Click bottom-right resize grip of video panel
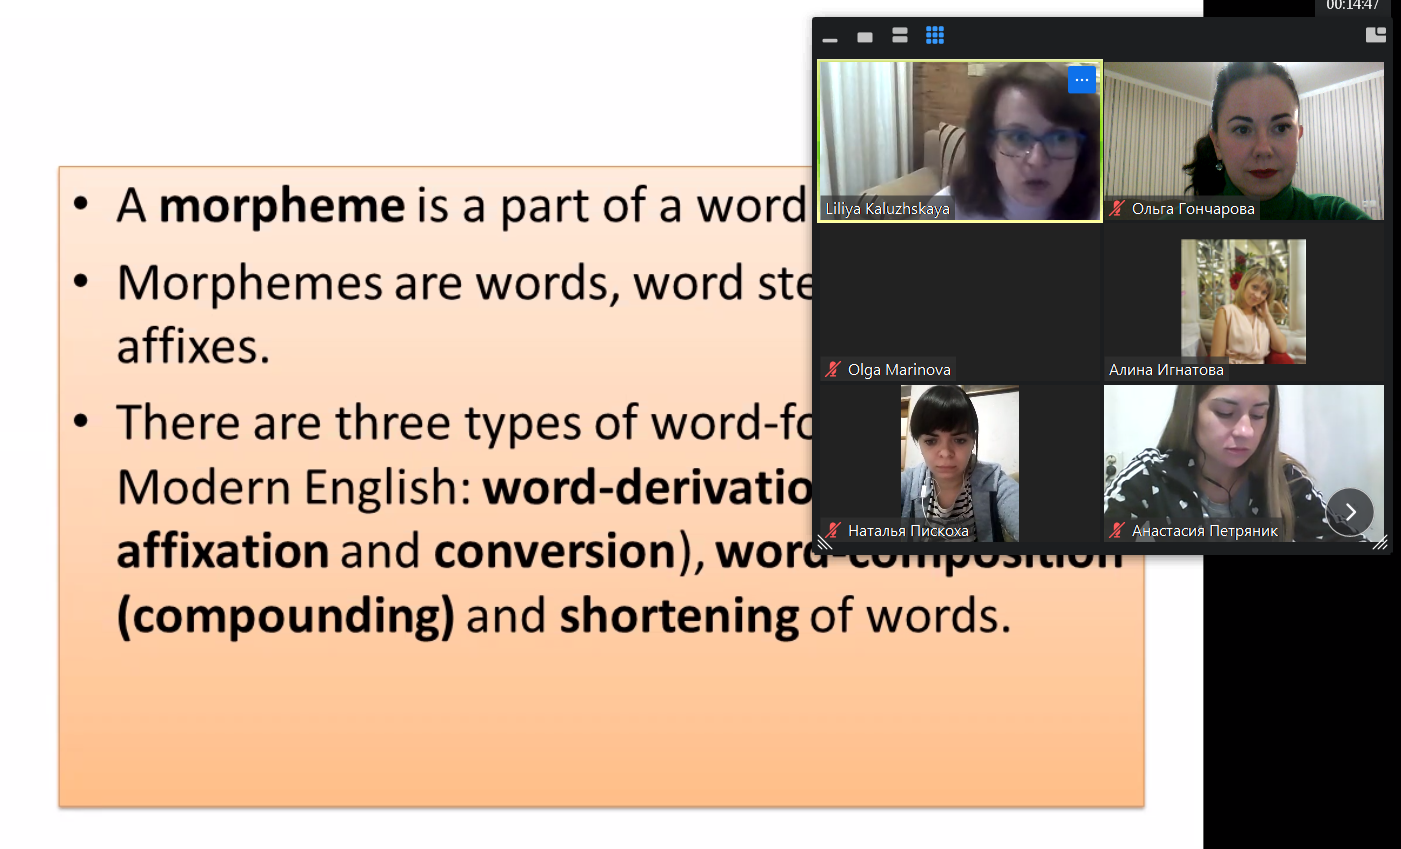This screenshot has height=849, width=1401. pyautogui.click(x=1380, y=543)
